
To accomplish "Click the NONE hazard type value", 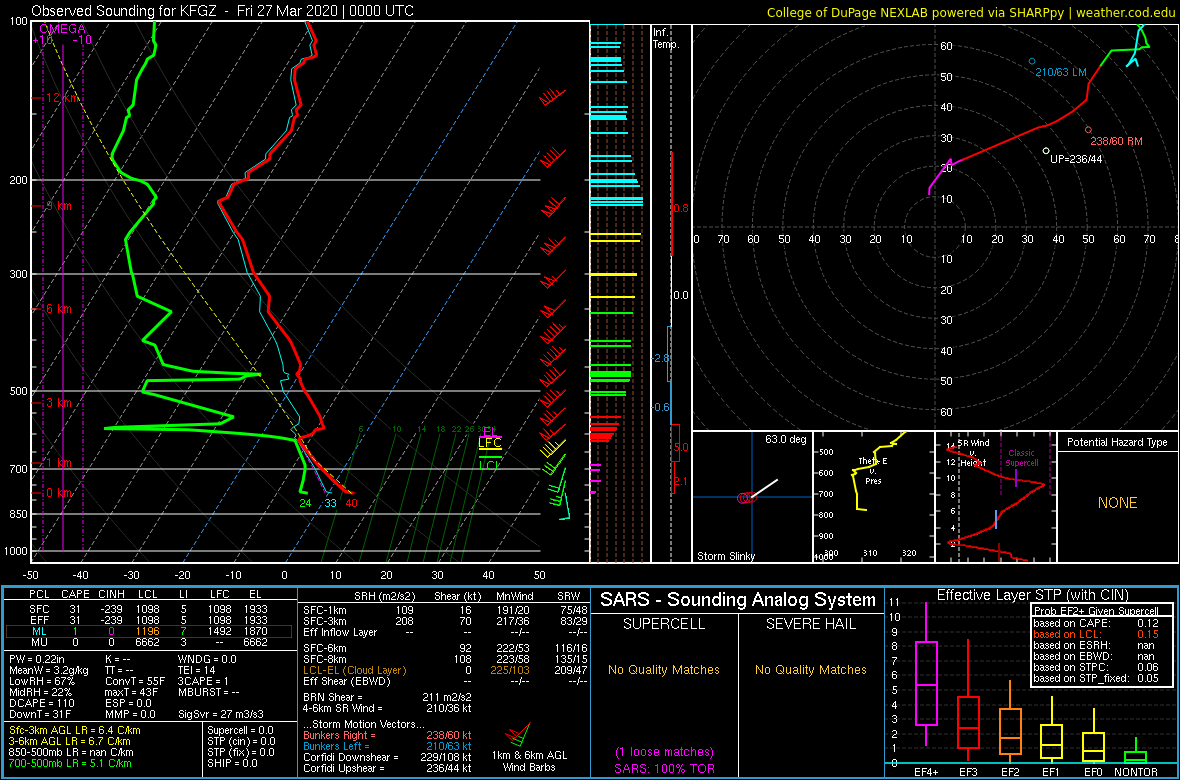I will (x=1117, y=503).
